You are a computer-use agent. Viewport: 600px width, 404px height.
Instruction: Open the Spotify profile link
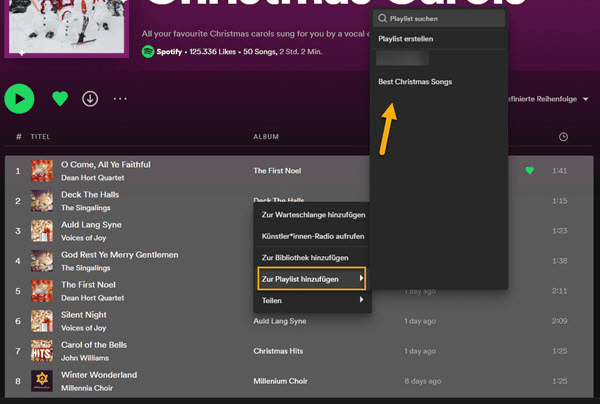[169, 52]
